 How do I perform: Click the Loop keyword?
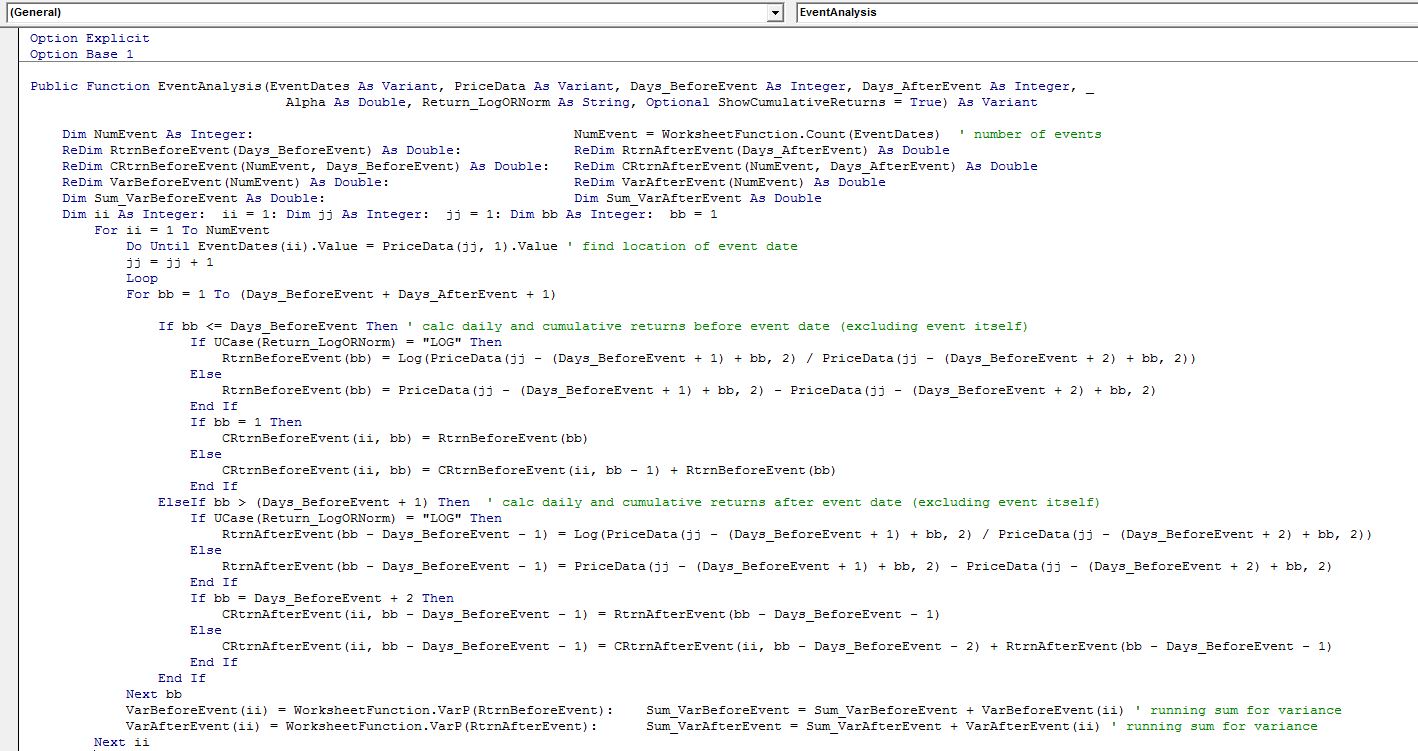[142, 278]
